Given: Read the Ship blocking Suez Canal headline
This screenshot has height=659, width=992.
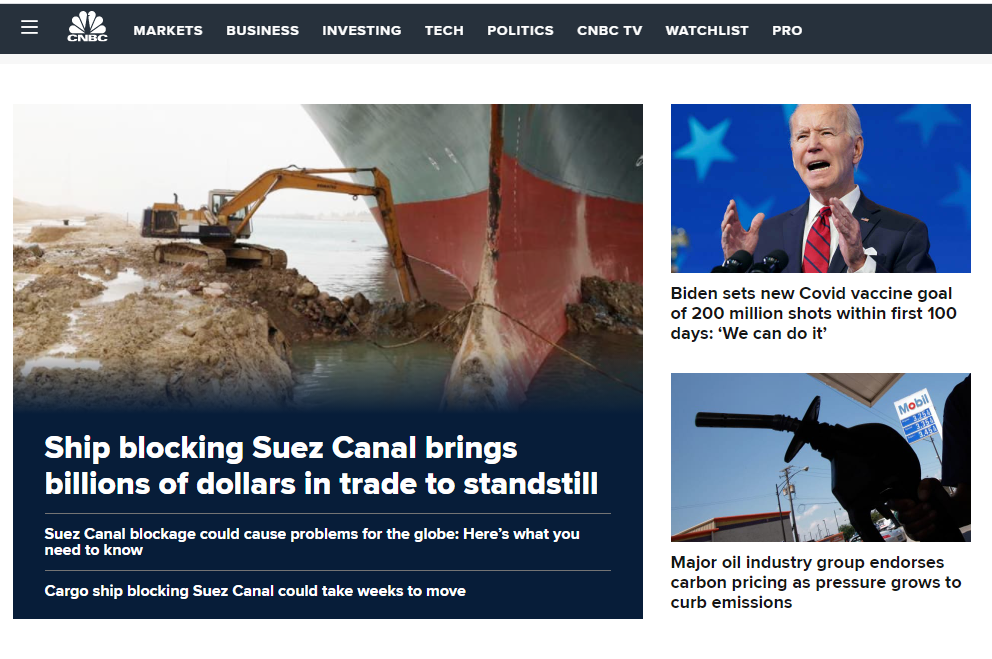Looking at the screenshot, I should tap(321, 465).
